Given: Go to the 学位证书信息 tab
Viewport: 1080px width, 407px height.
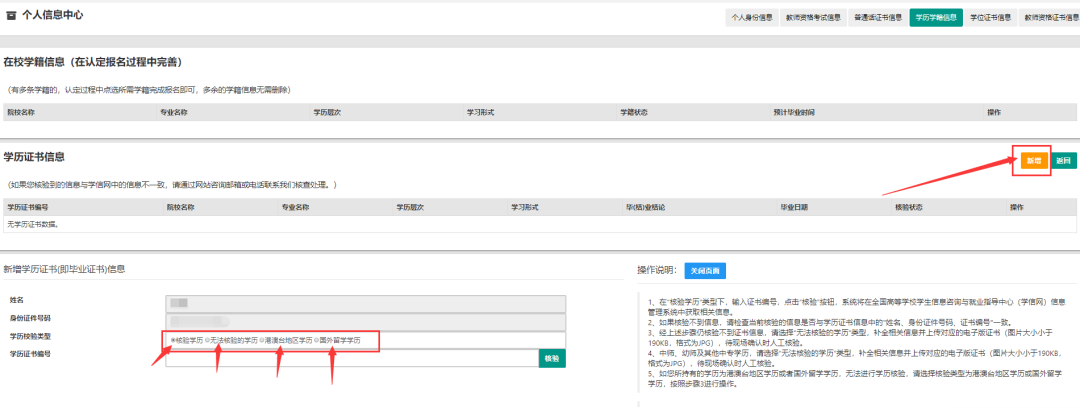Looking at the screenshot, I should coord(990,17).
